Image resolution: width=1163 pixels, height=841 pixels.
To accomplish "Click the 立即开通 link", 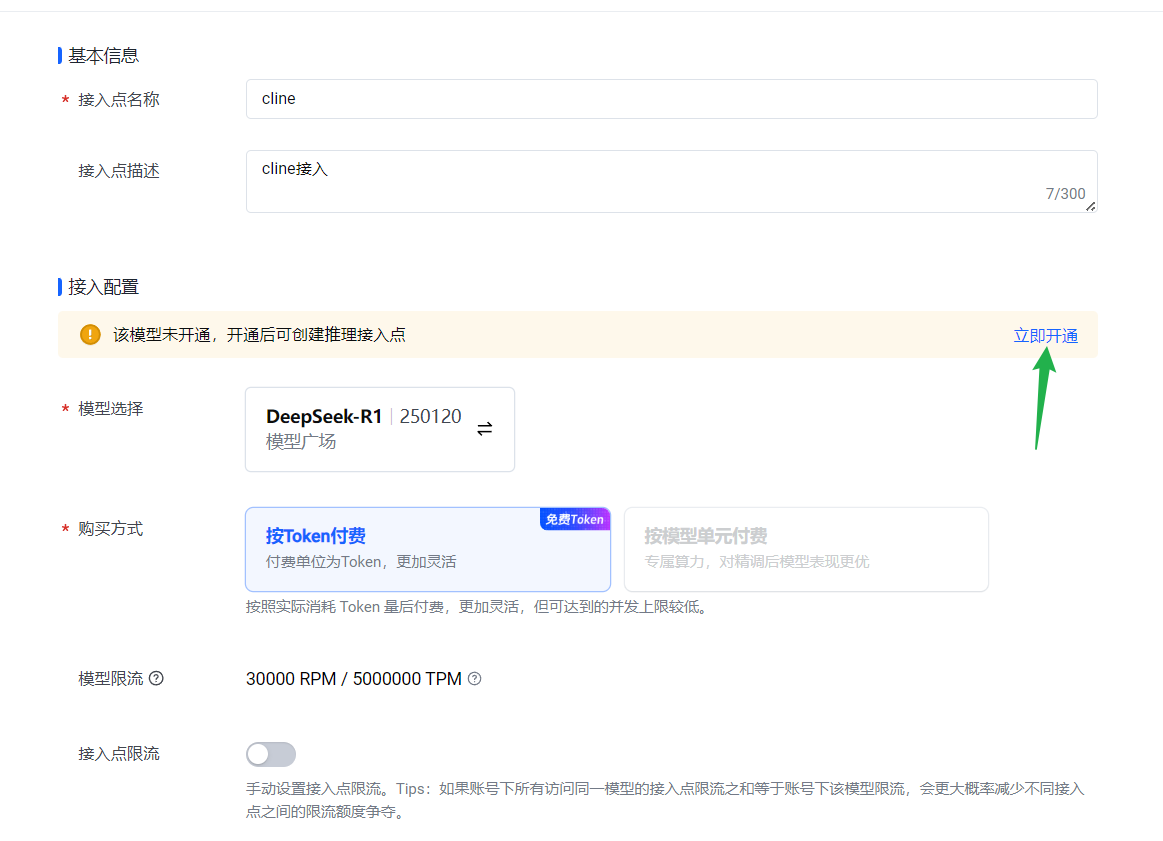I will pyautogui.click(x=1045, y=336).
